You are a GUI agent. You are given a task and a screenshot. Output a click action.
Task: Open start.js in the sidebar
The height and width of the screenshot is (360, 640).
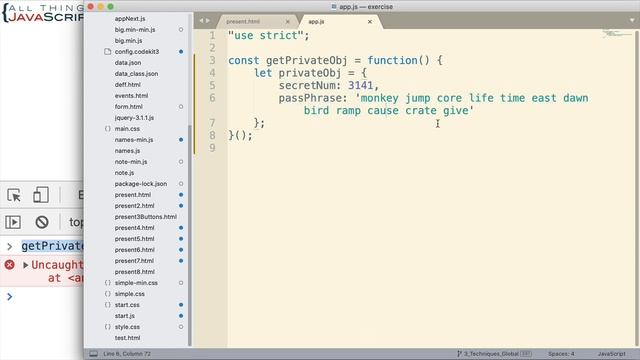[124, 316]
